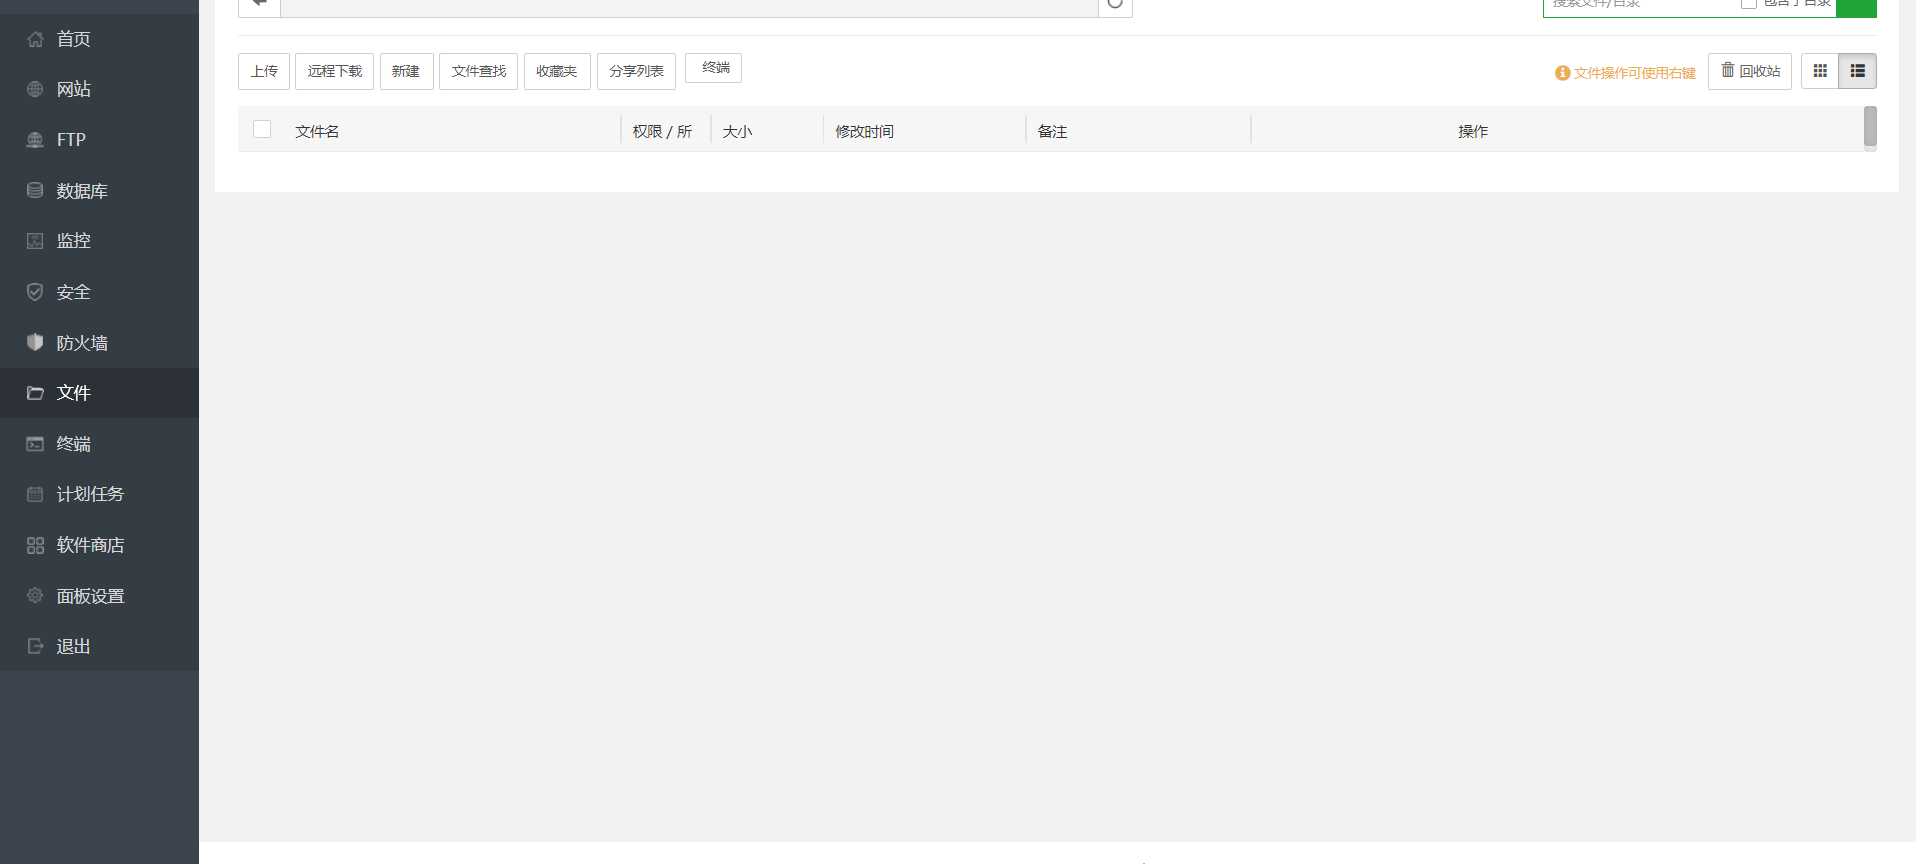The width and height of the screenshot is (1916, 864).
Task: Click the 防火墙 shield icon
Action: pos(35,342)
